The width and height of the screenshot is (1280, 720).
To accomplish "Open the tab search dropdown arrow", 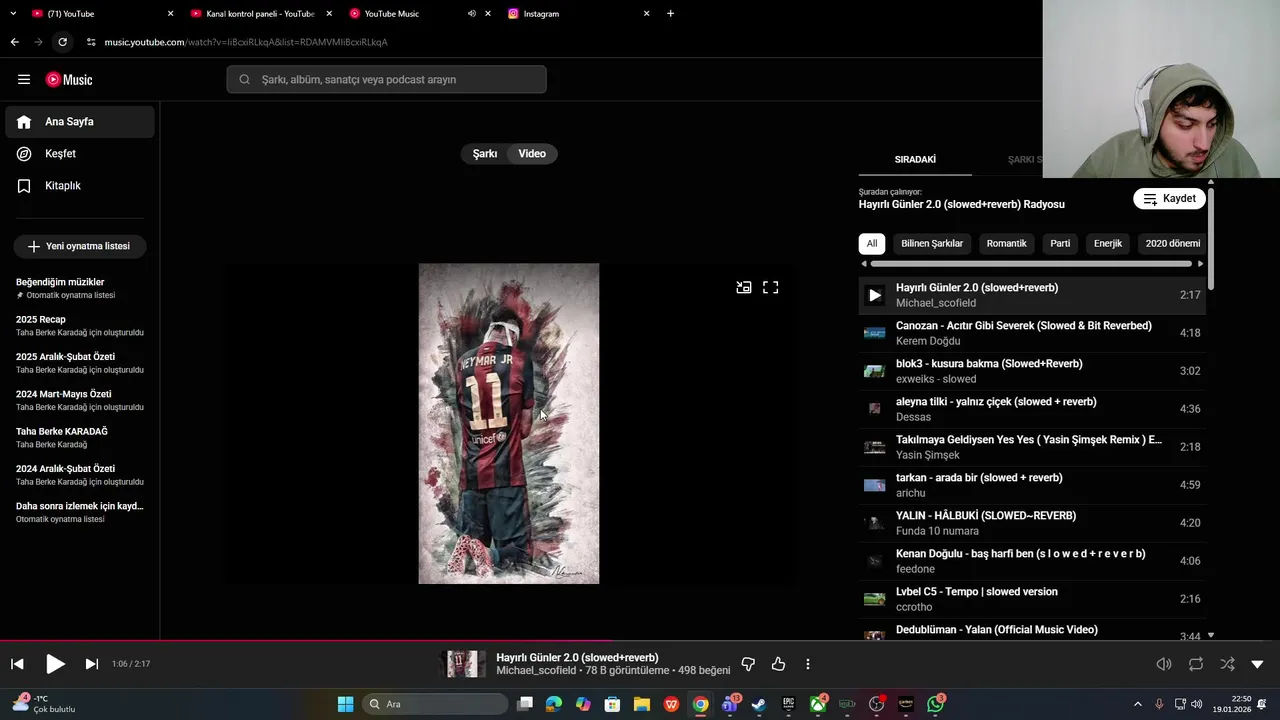I will click(x=12, y=14).
